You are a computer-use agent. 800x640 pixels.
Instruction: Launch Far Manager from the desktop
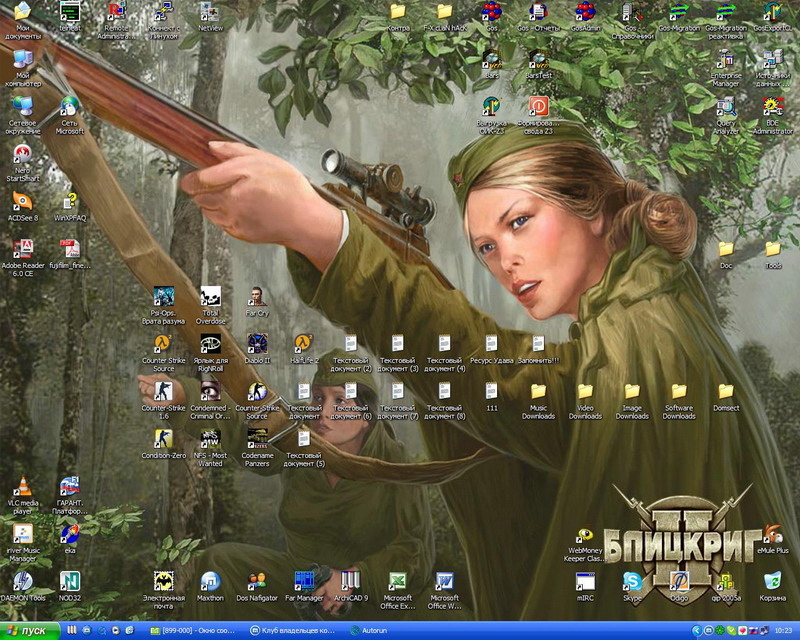tap(305, 581)
